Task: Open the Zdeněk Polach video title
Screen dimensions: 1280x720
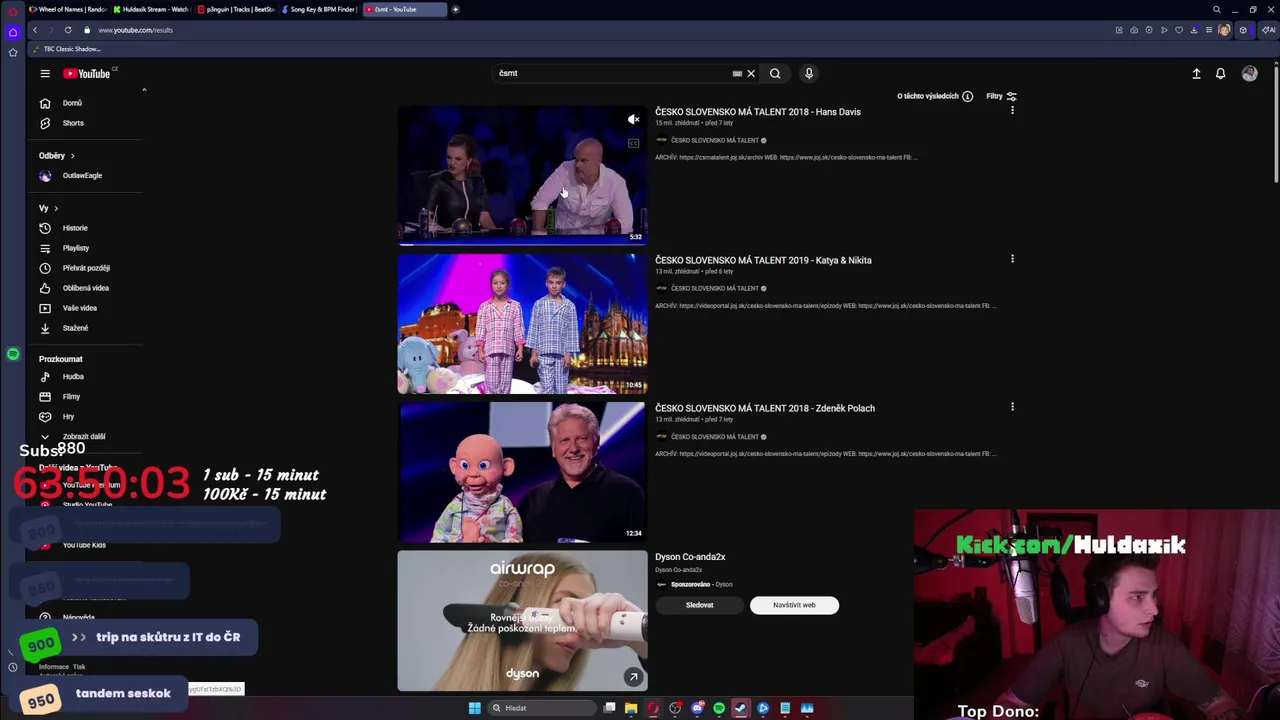Action: pyautogui.click(x=765, y=408)
